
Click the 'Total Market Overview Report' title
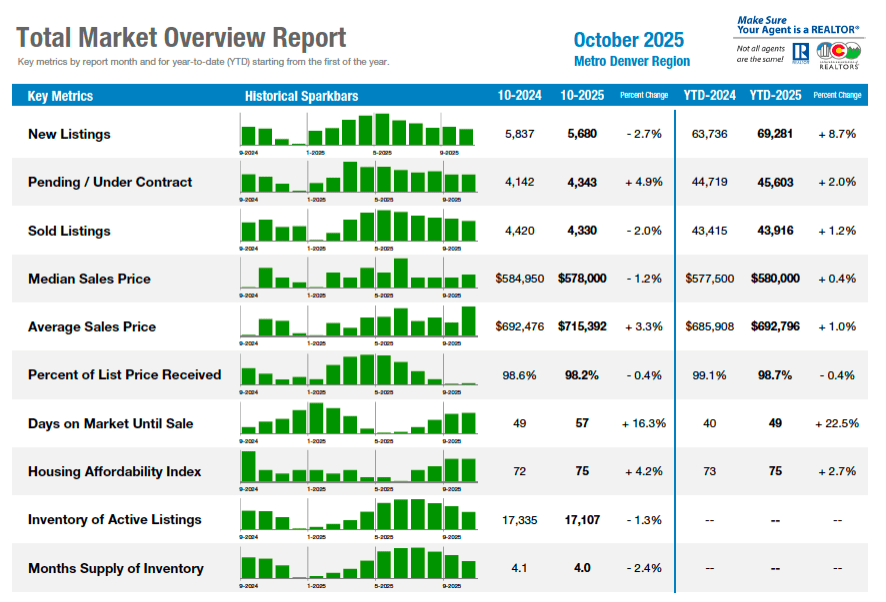182,38
